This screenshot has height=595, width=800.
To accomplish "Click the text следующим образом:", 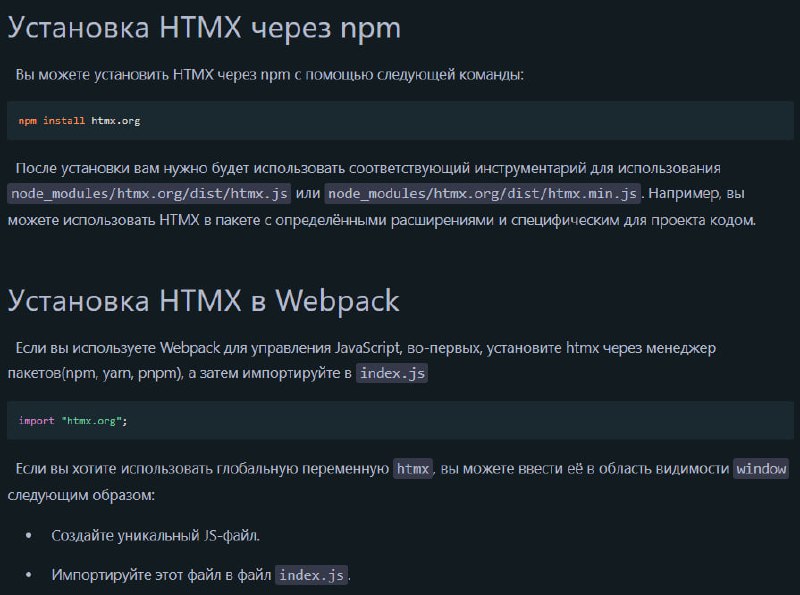I will (x=81, y=495).
